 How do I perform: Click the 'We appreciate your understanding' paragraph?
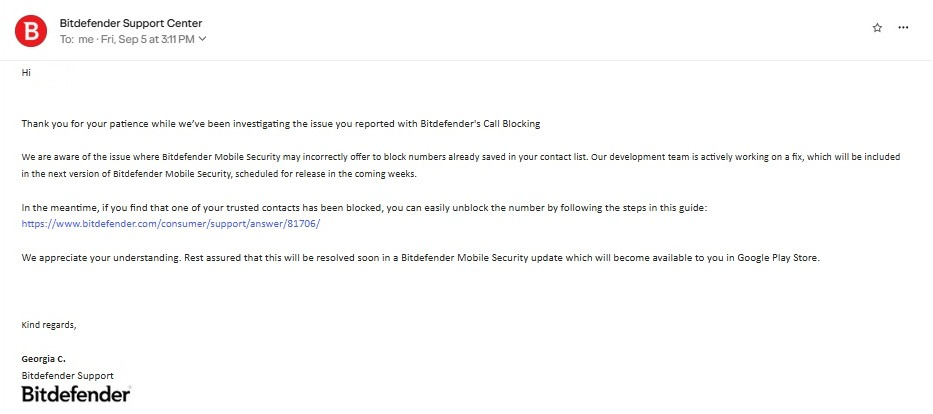[x=421, y=259]
